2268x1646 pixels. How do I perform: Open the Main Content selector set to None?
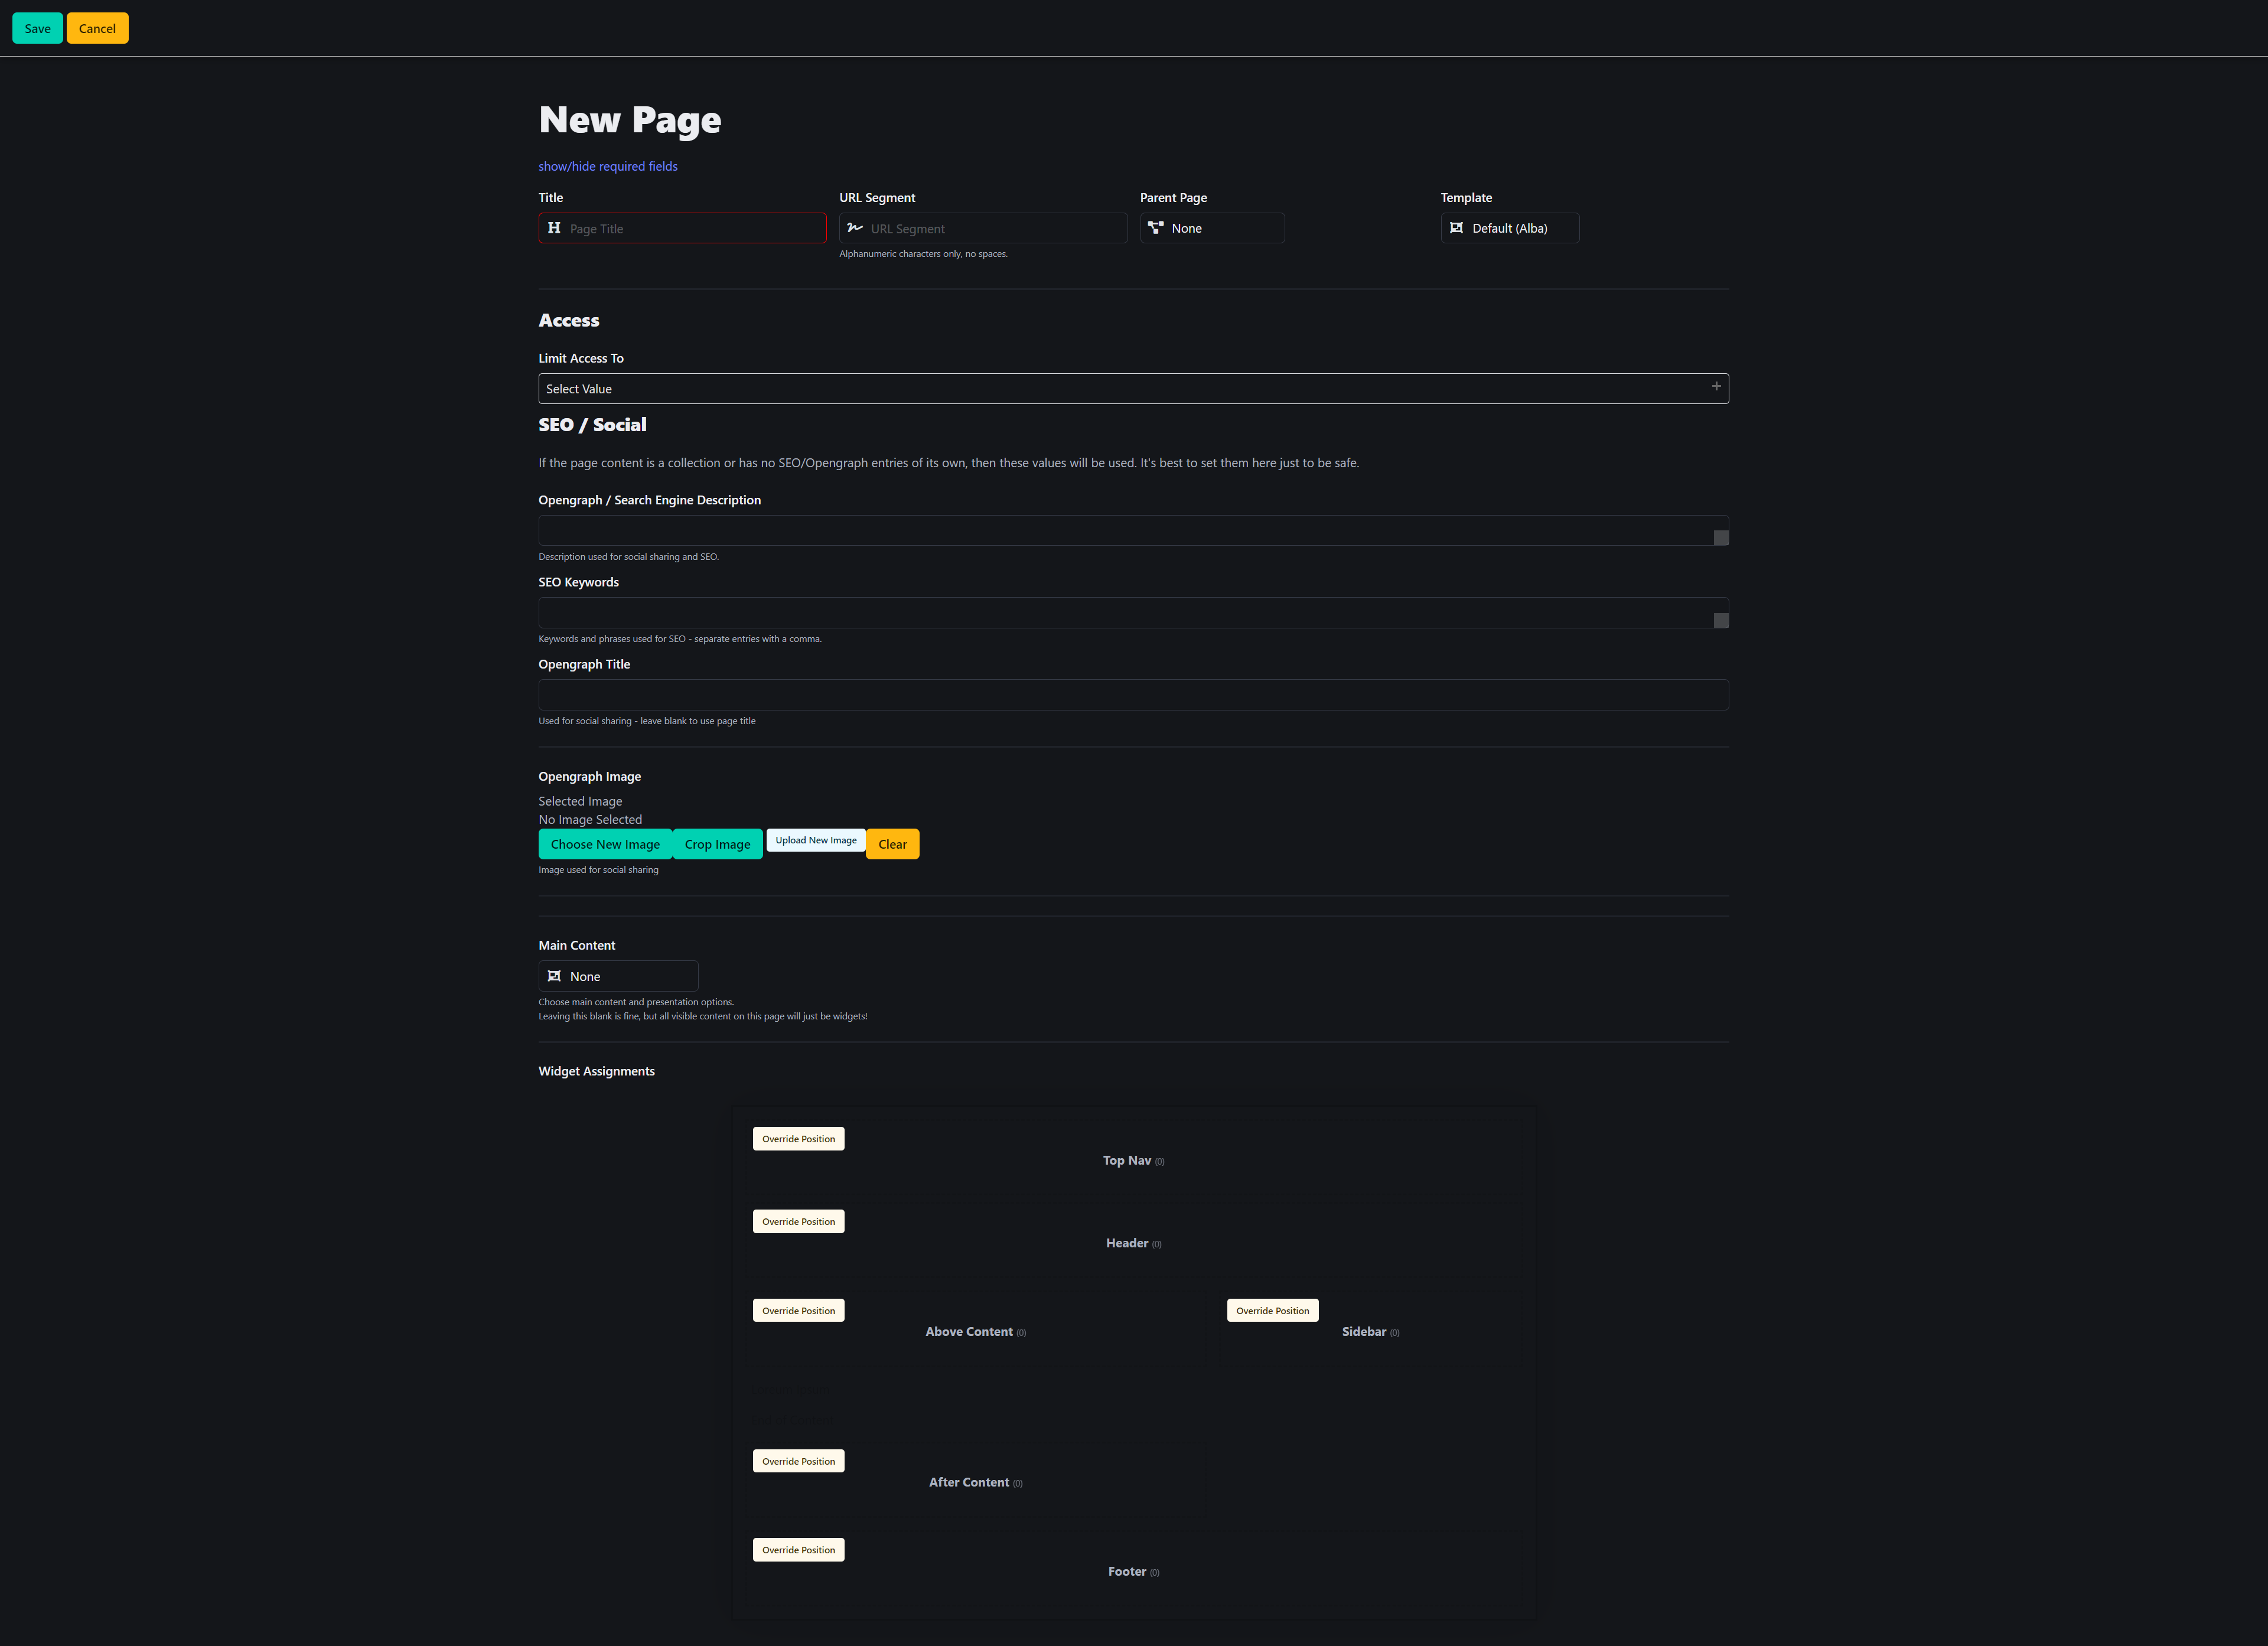(618, 975)
